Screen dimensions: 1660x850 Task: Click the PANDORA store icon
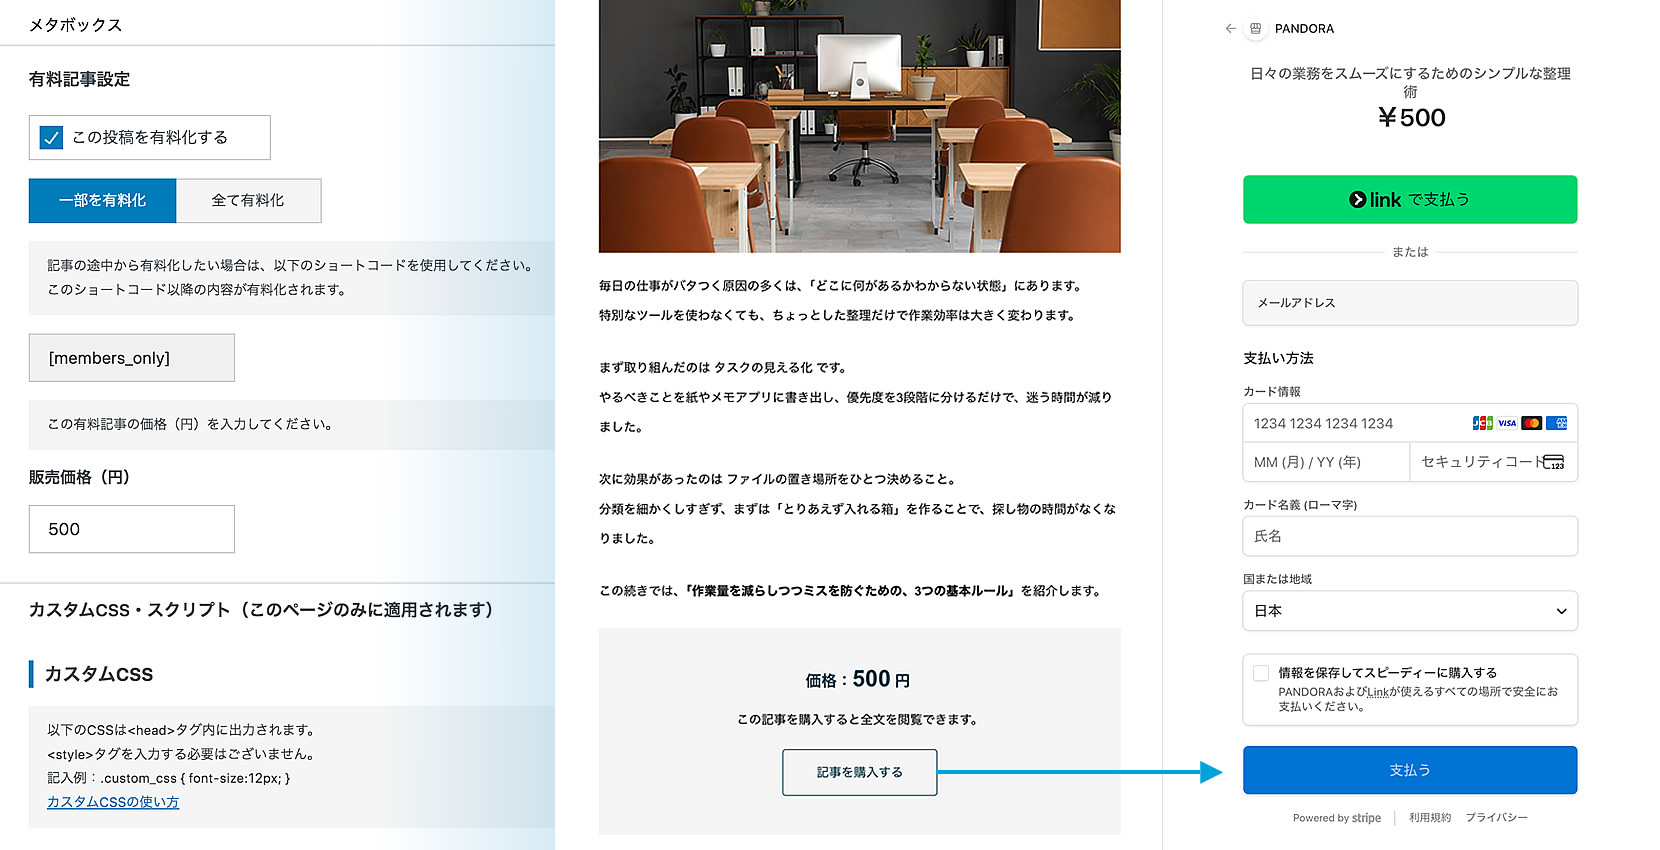pyautogui.click(x=1255, y=29)
